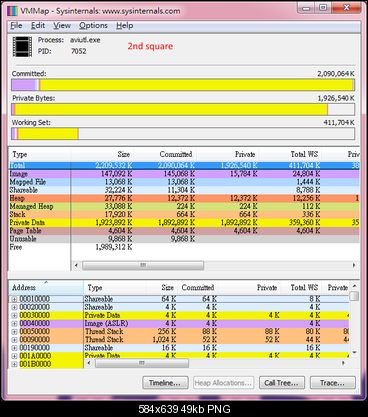The width and height of the screenshot is (368, 417).
Task: Select the Unusable type row
Action: 184,239
